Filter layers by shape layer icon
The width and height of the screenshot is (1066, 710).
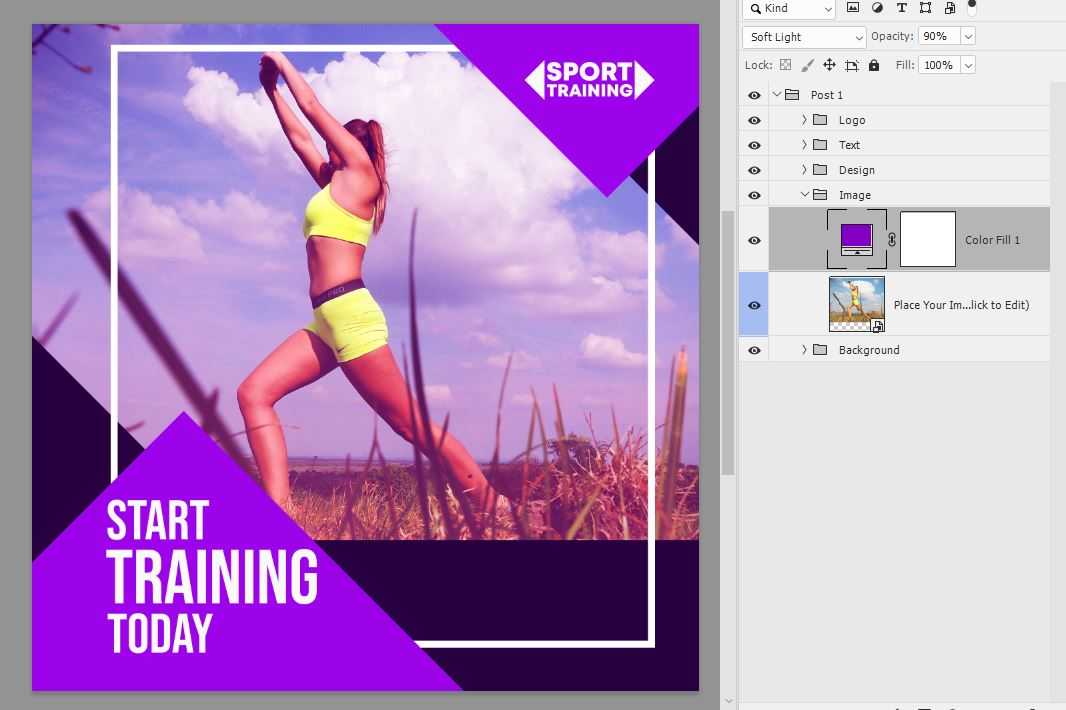[x=925, y=8]
